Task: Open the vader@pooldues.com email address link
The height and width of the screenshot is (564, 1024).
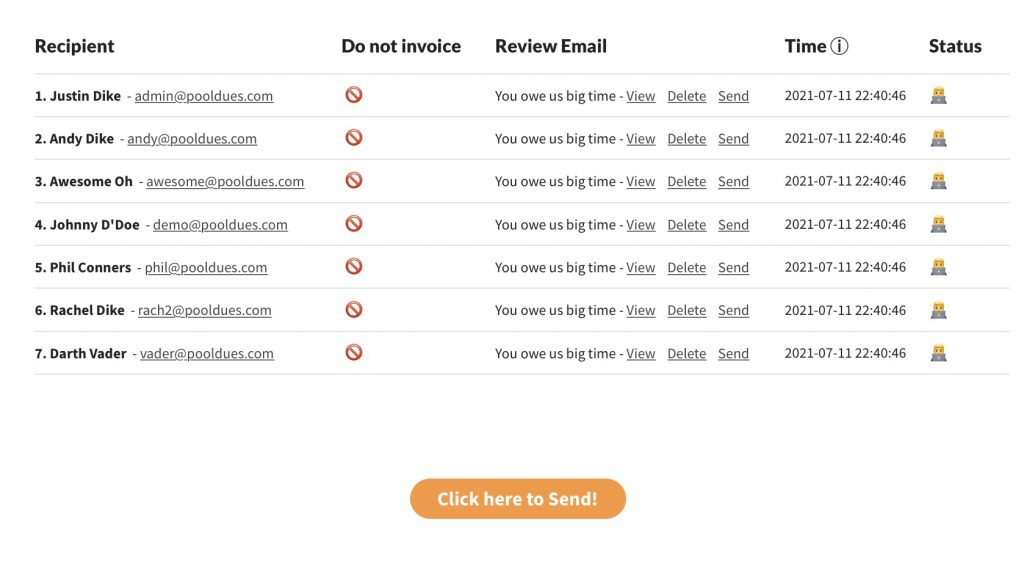Action: coord(206,353)
